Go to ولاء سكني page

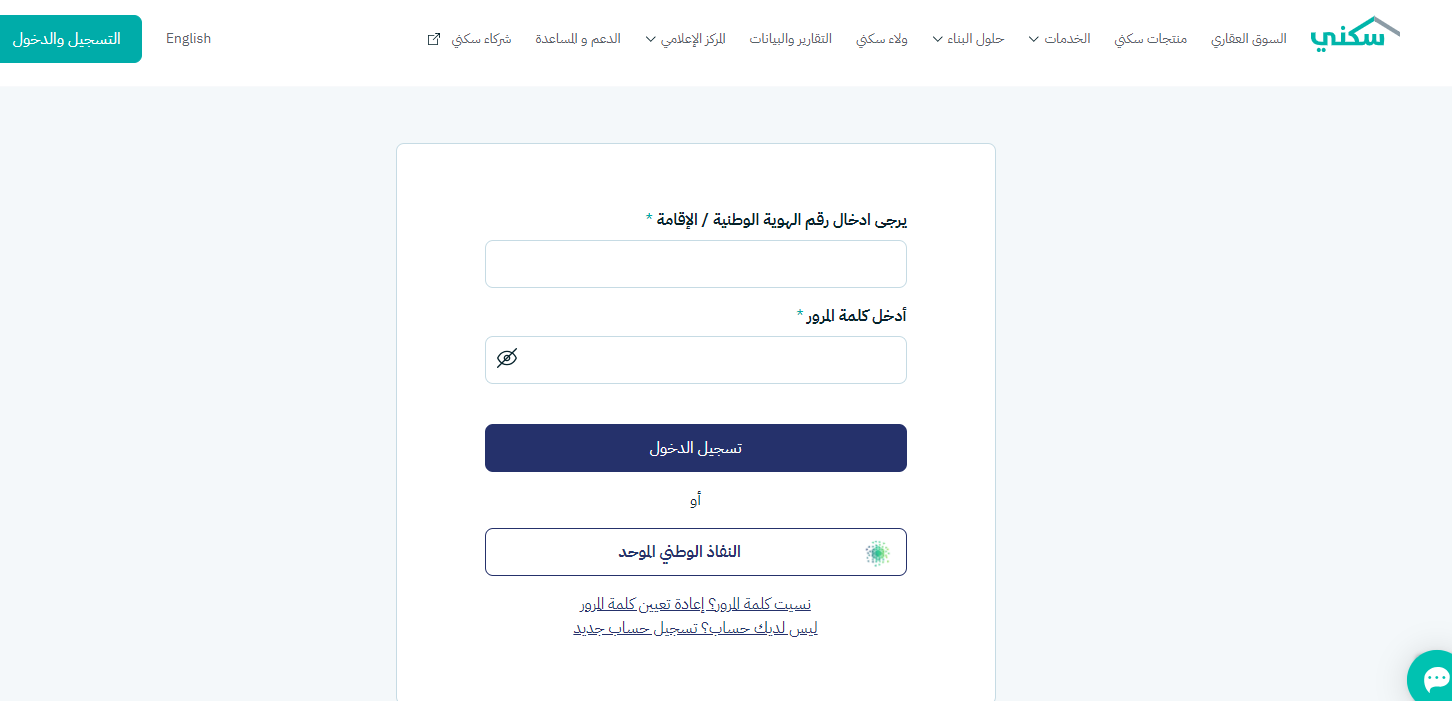882,39
